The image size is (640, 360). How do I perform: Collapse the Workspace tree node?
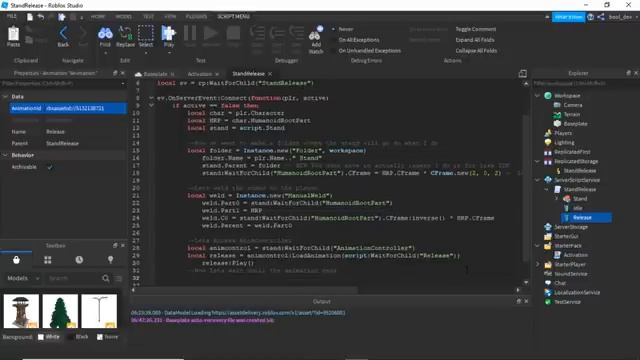point(538,96)
